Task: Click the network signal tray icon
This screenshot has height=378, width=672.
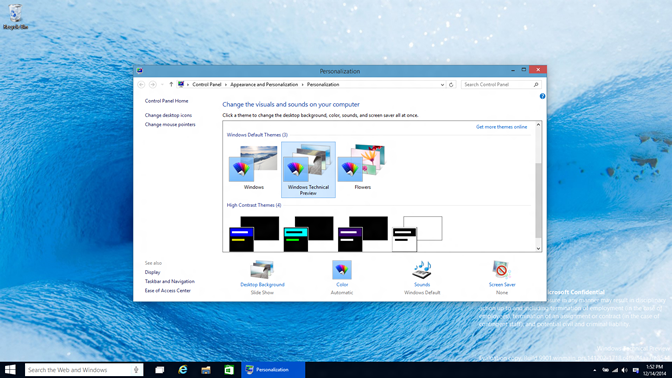Action: [615, 370]
